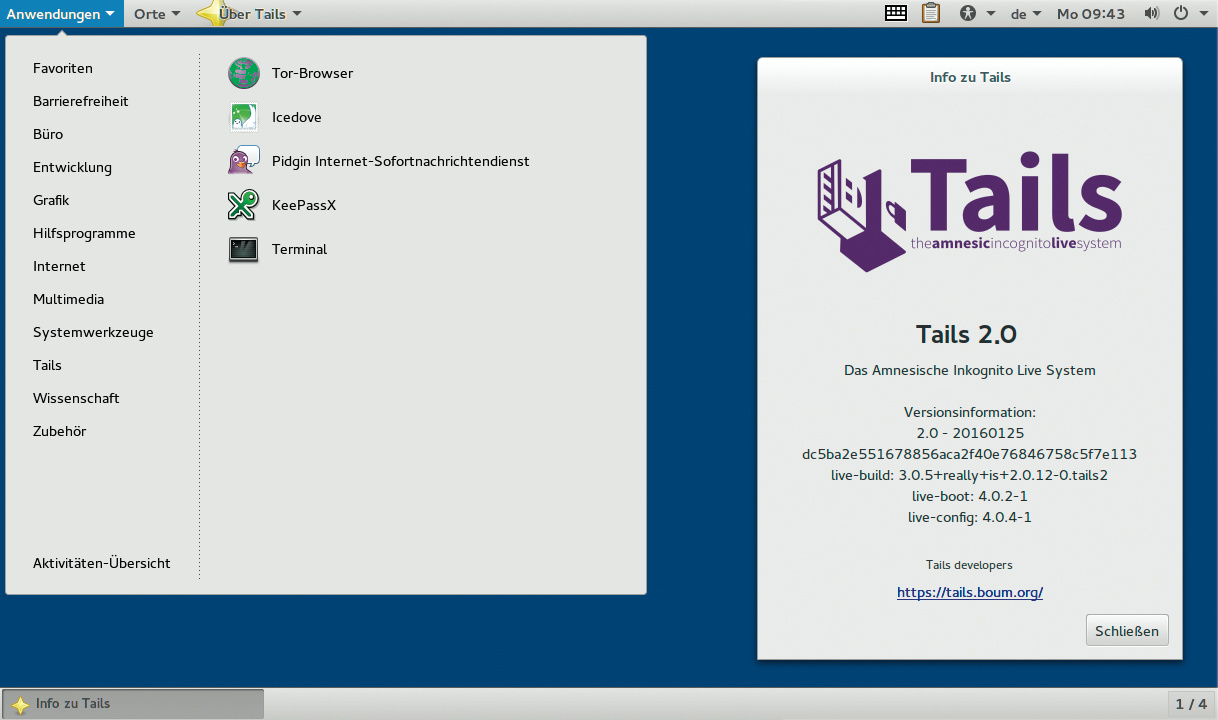The image size is (1218, 720).
Task: Open Aktivitäten-Übersicht
Action: (x=102, y=563)
